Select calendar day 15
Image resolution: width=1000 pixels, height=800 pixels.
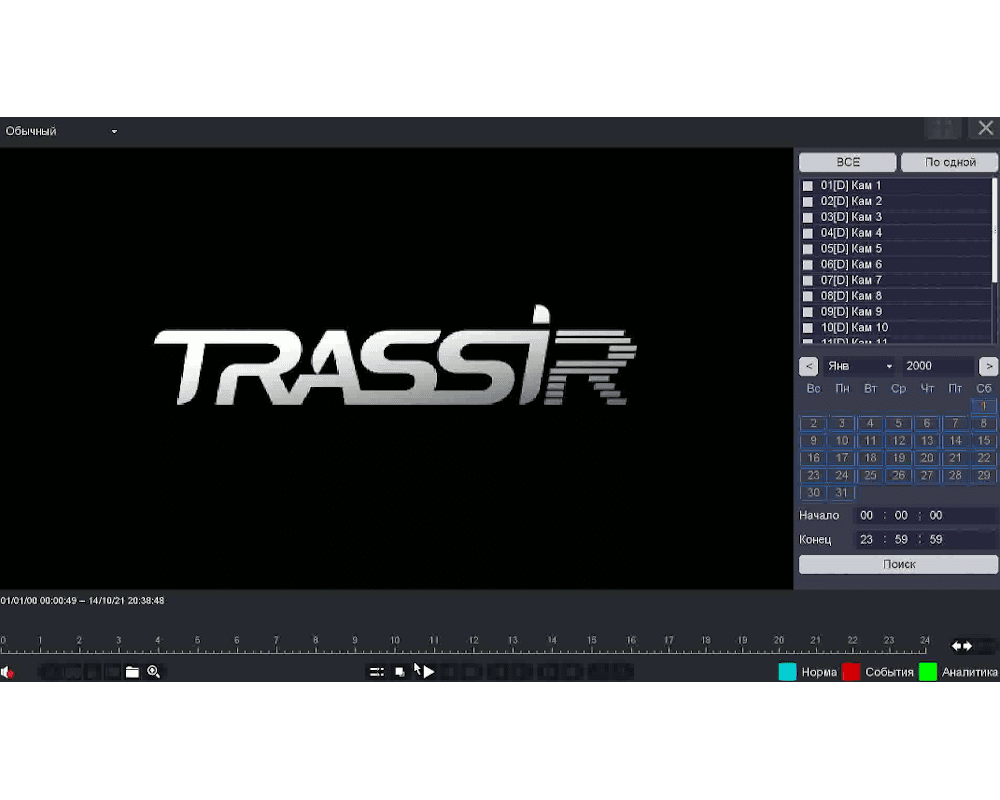tap(983, 441)
